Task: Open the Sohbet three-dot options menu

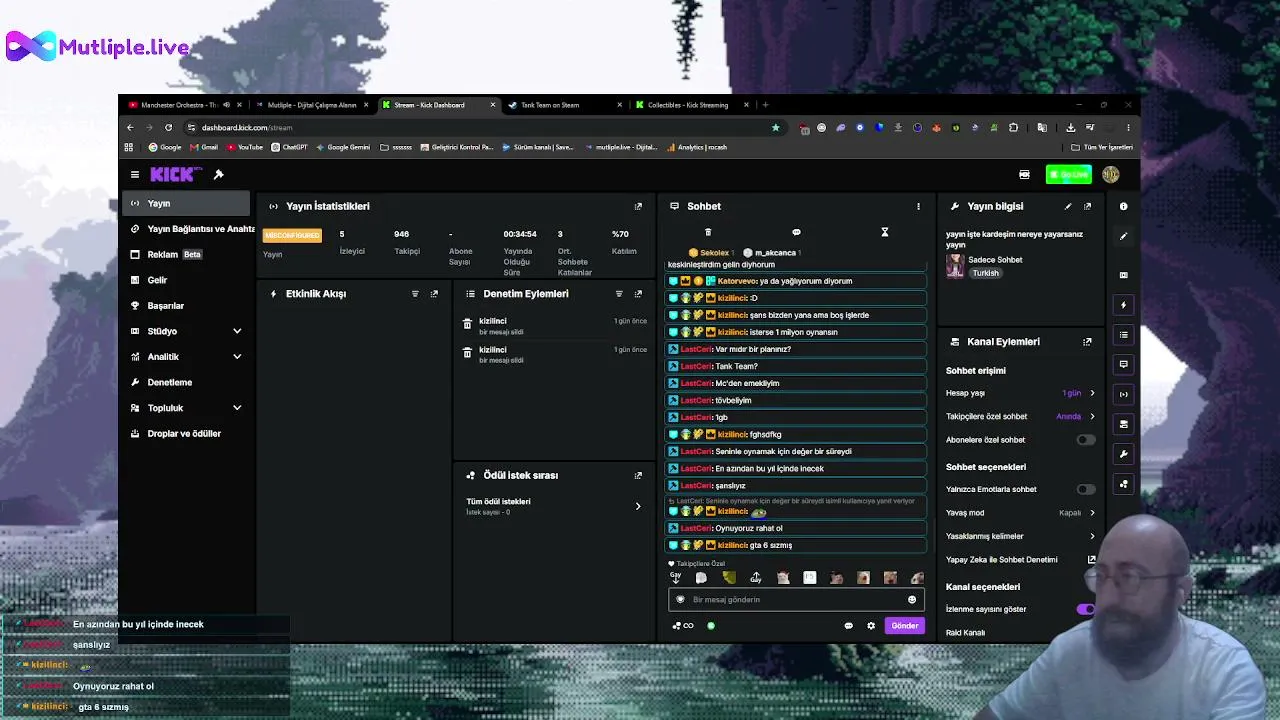Action: (918, 207)
